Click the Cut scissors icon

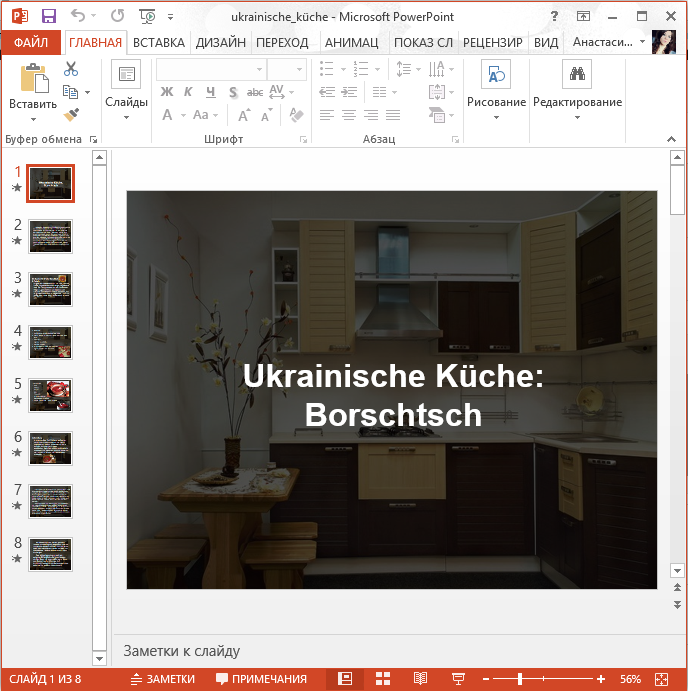click(71, 69)
